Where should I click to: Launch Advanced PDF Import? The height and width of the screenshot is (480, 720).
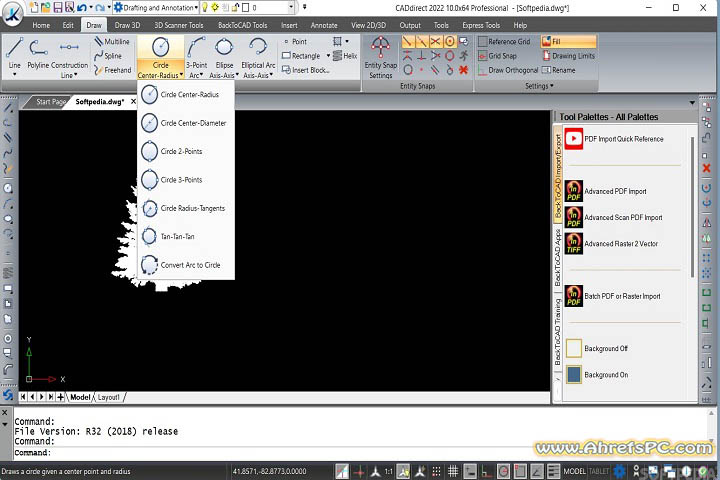pos(606,191)
